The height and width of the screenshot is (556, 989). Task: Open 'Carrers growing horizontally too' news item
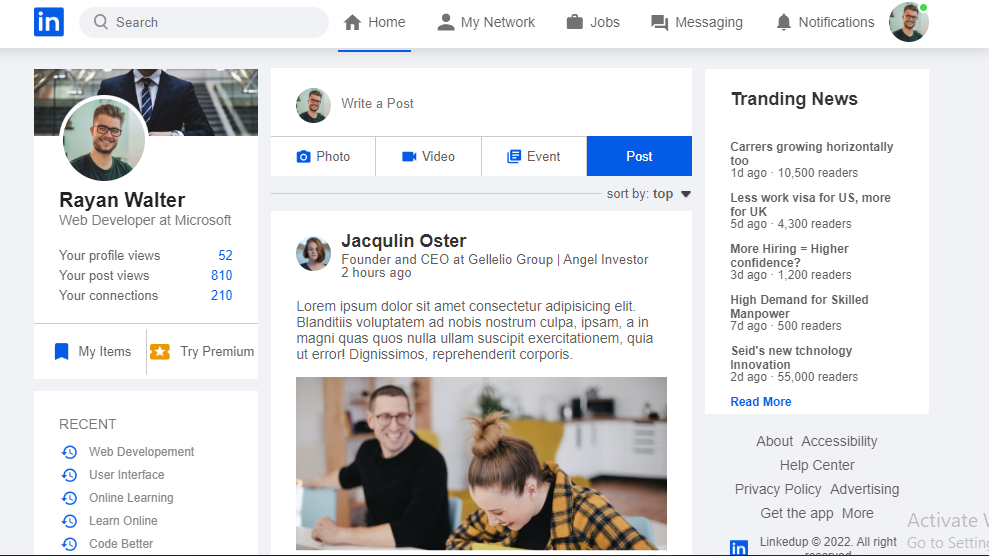[x=812, y=153]
